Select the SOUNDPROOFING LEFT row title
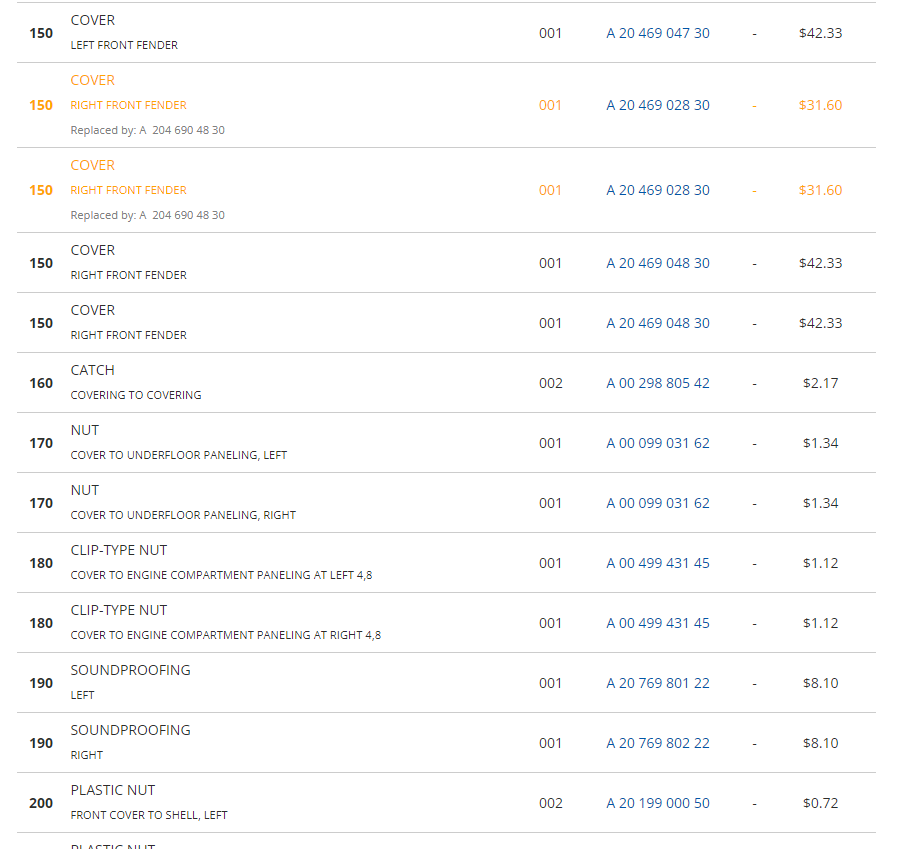902x849 pixels. (130, 670)
